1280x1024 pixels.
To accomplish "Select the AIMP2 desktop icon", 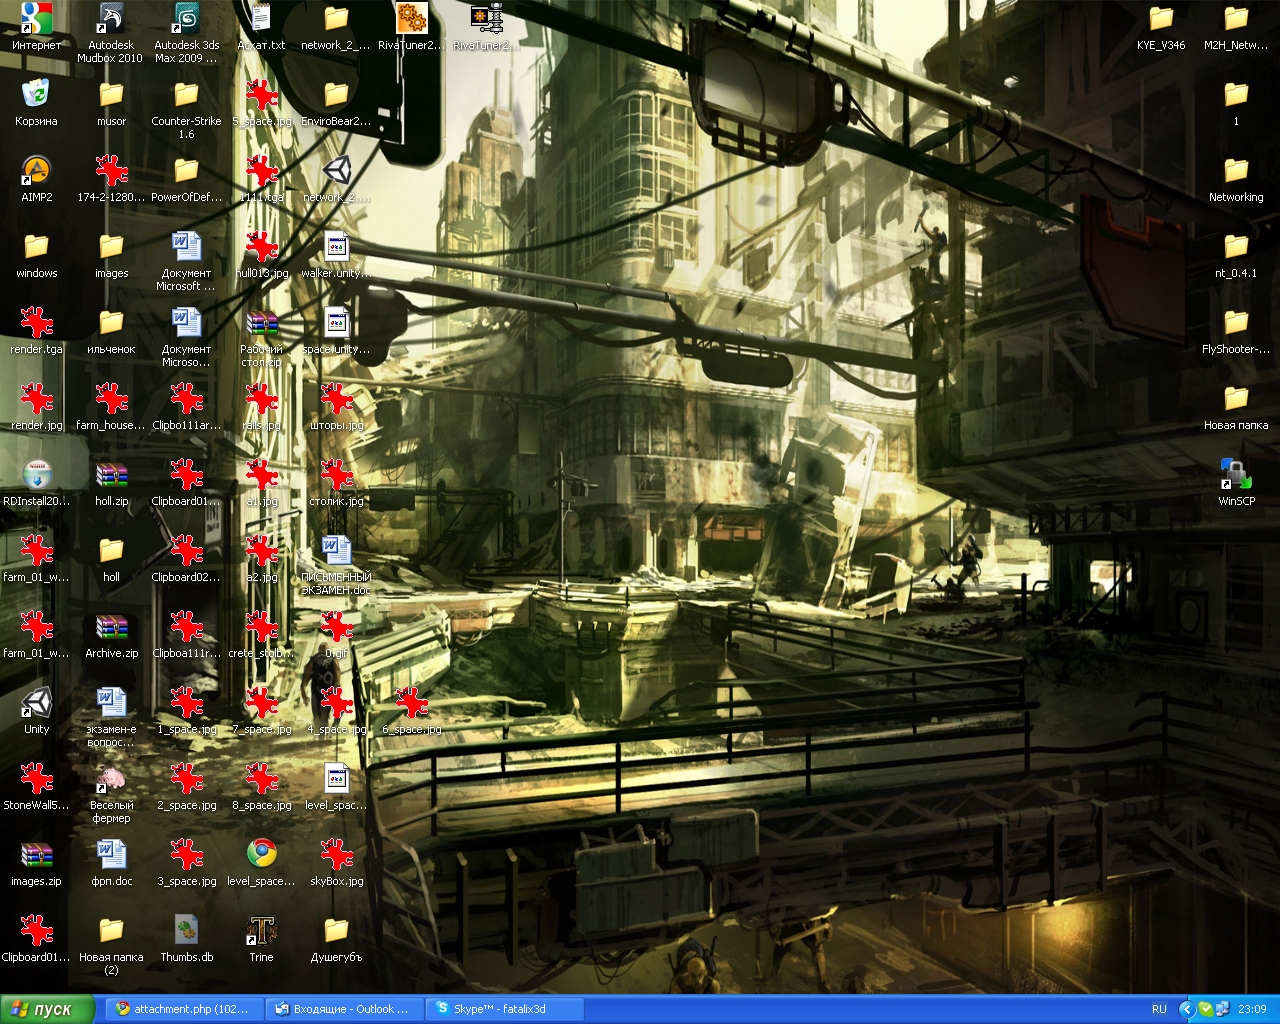I will click(36, 172).
